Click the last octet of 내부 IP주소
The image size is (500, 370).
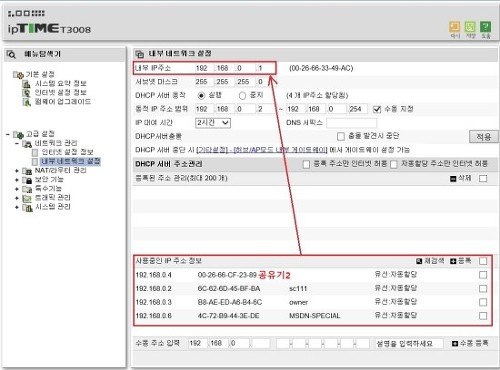coord(265,68)
